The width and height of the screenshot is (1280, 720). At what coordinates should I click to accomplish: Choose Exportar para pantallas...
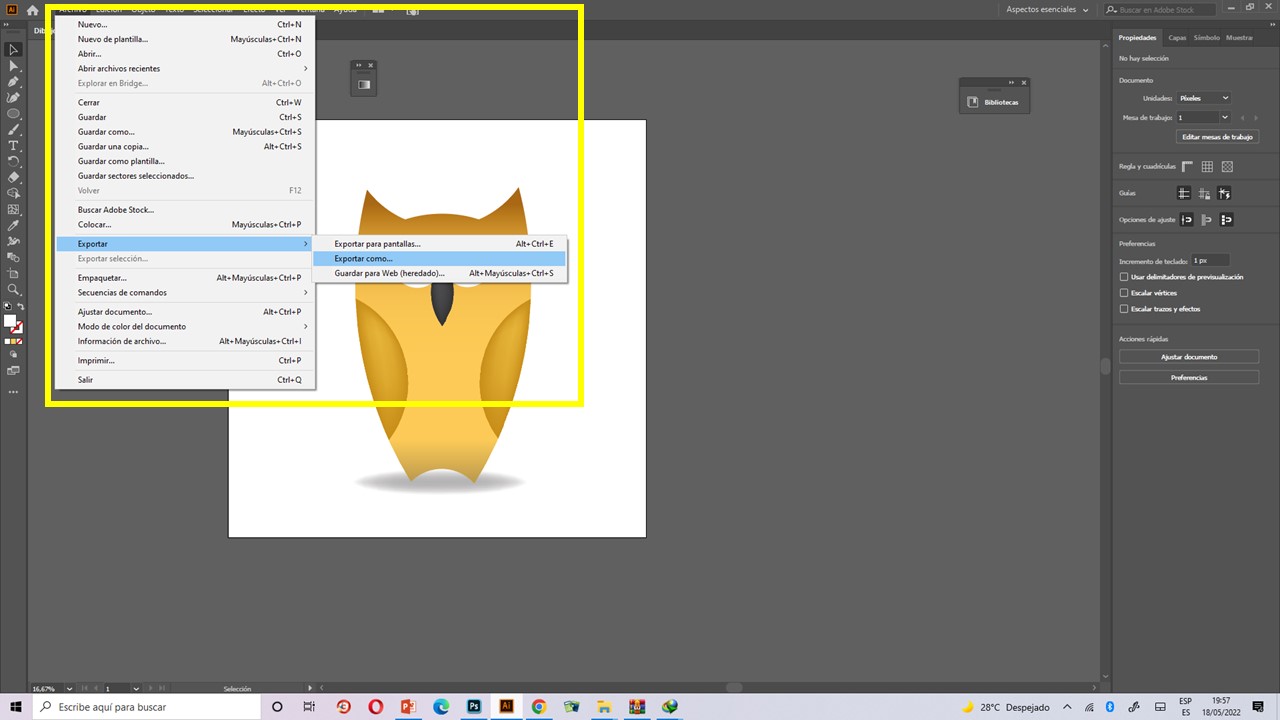[x=440, y=244]
